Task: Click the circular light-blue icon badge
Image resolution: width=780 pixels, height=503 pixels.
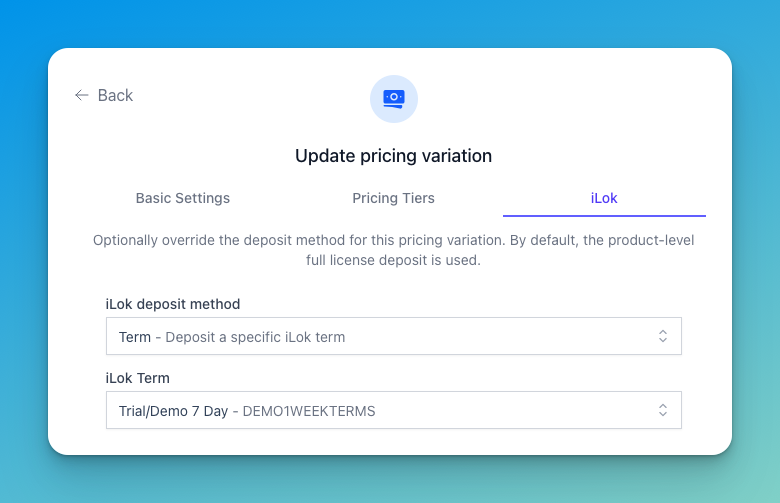Action: pos(393,99)
